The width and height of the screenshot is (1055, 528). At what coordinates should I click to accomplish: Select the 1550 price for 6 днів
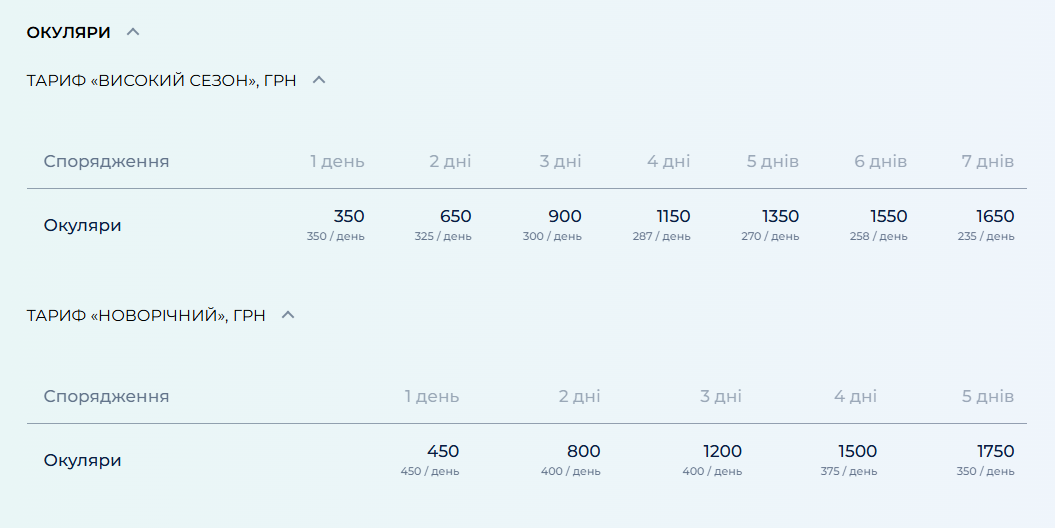[x=888, y=216]
